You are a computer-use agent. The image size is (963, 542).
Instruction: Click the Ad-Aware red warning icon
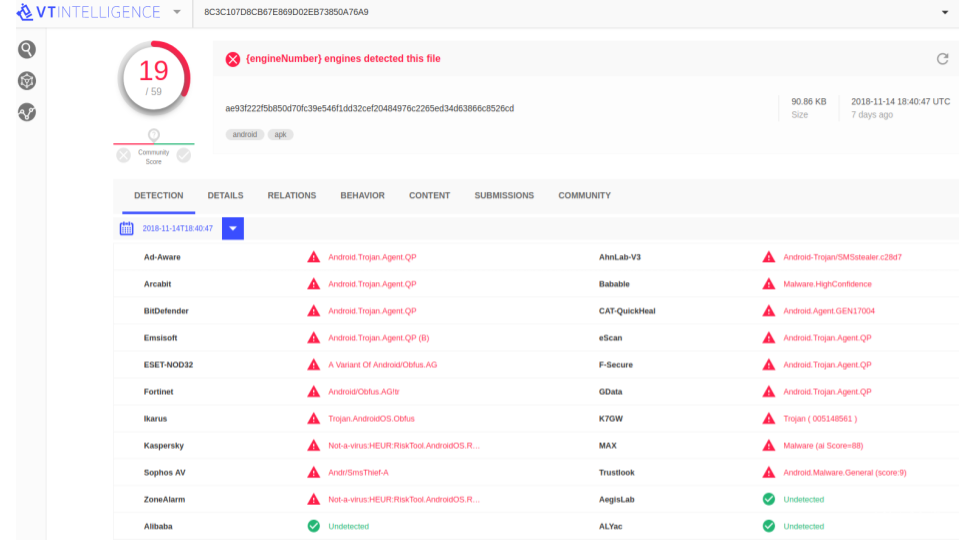[314, 257]
